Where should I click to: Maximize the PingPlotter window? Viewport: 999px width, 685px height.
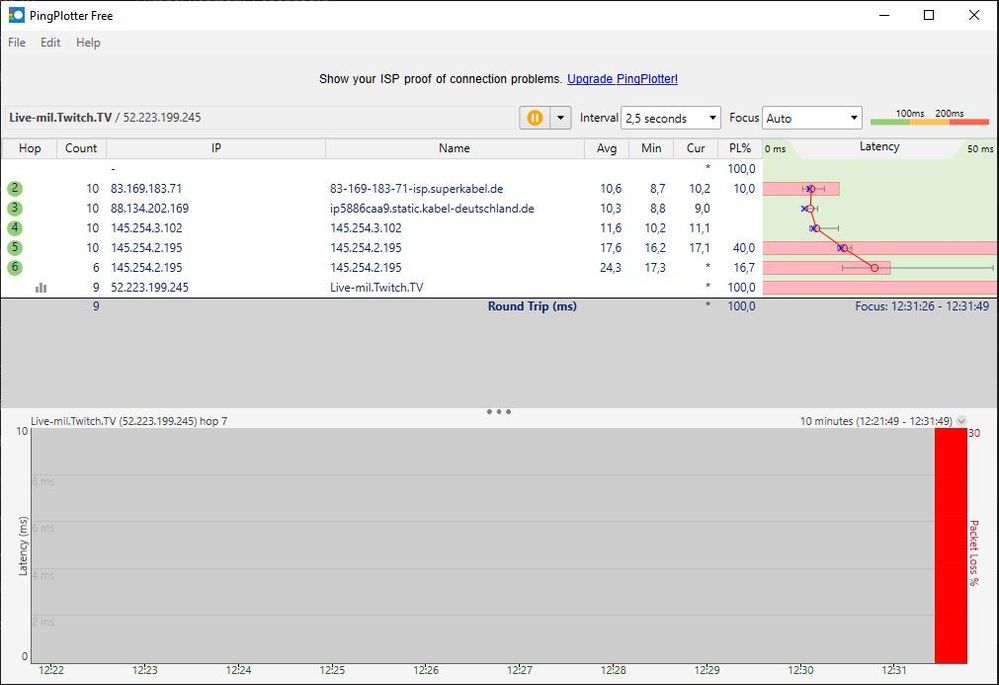click(x=929, y=15)
